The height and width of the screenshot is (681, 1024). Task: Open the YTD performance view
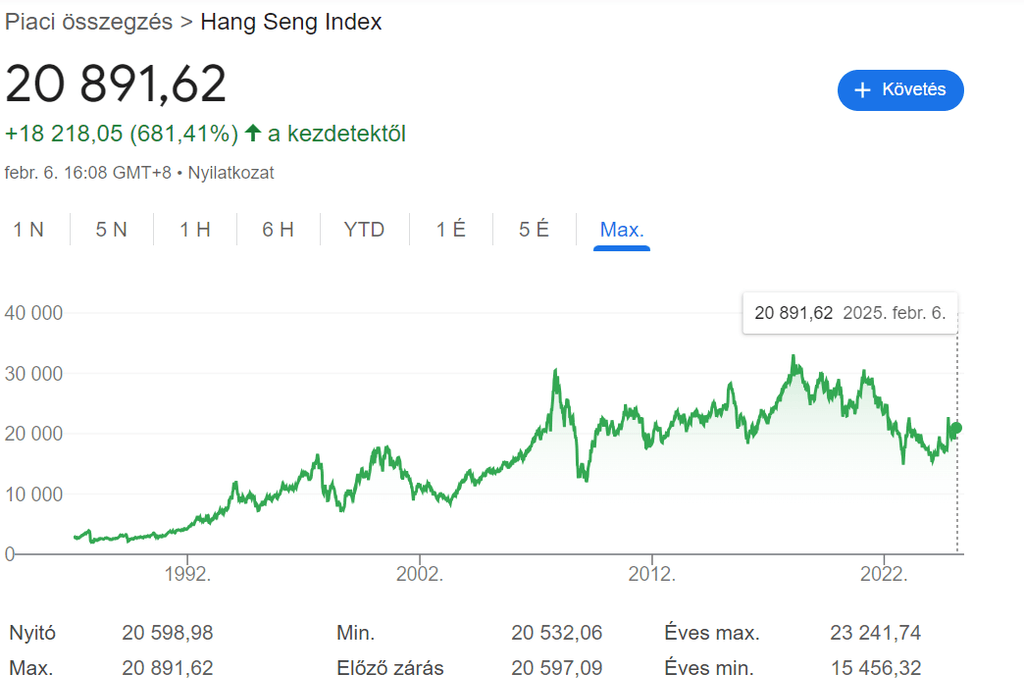[x=364, y=229]
